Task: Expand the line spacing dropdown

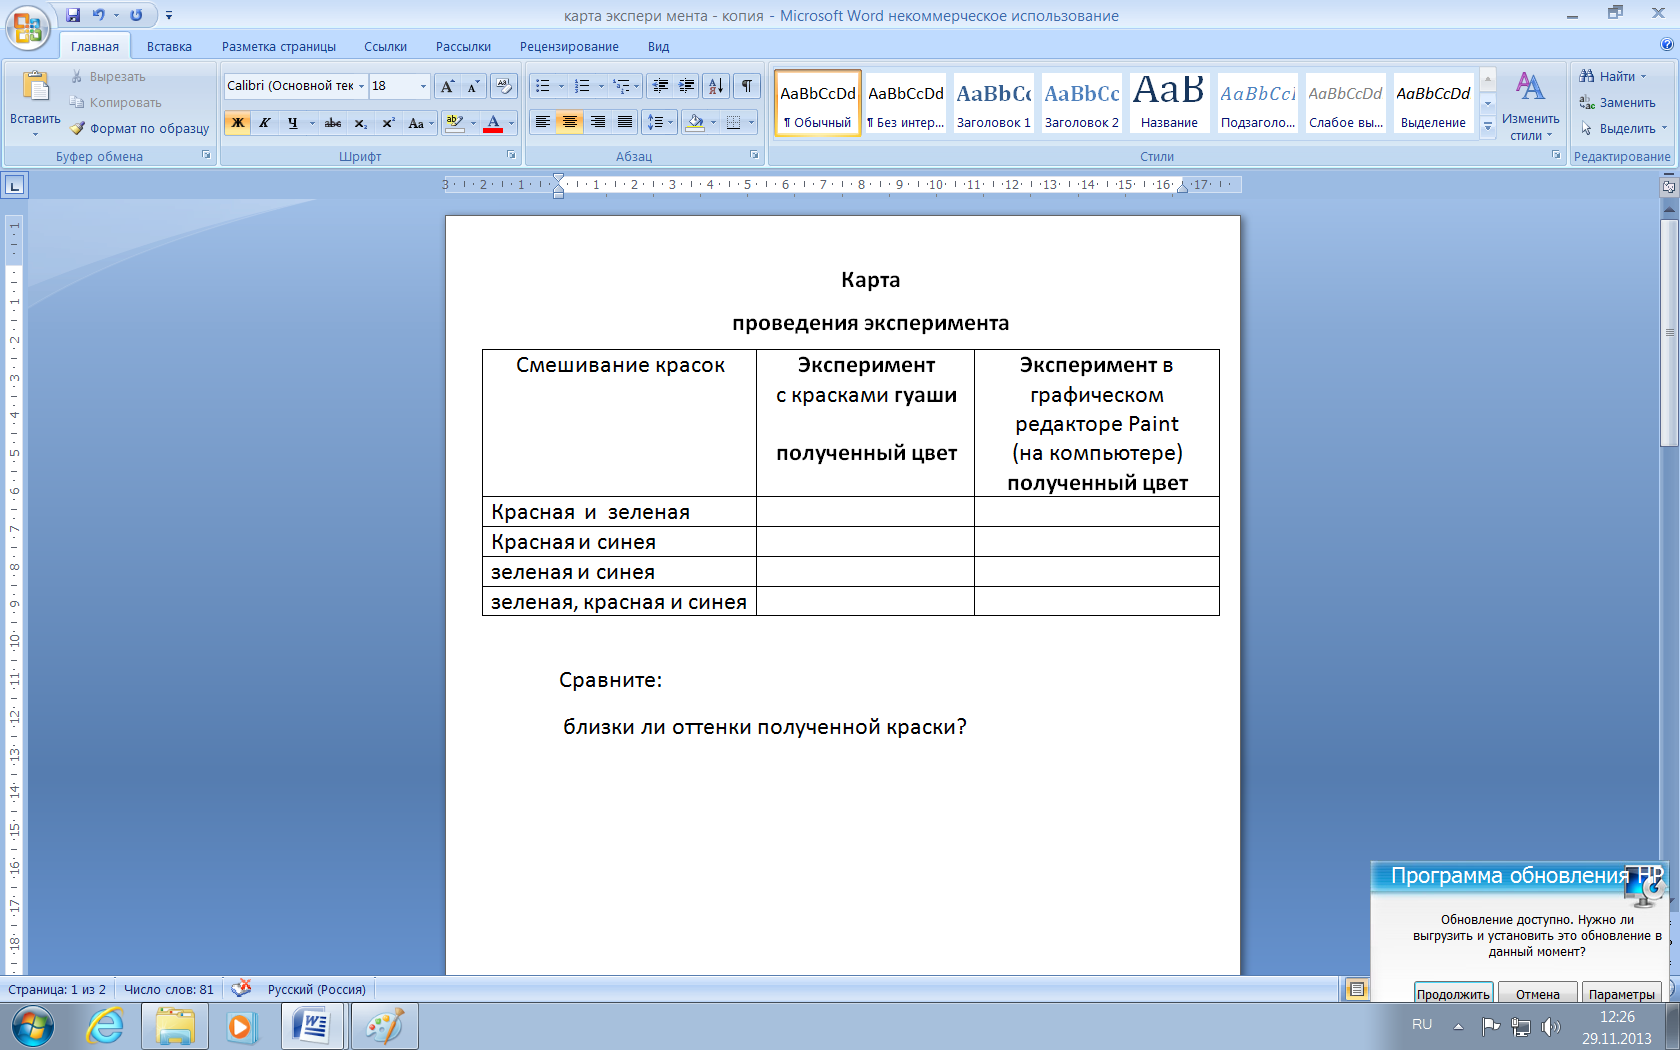Action: (x=671, y=123)
